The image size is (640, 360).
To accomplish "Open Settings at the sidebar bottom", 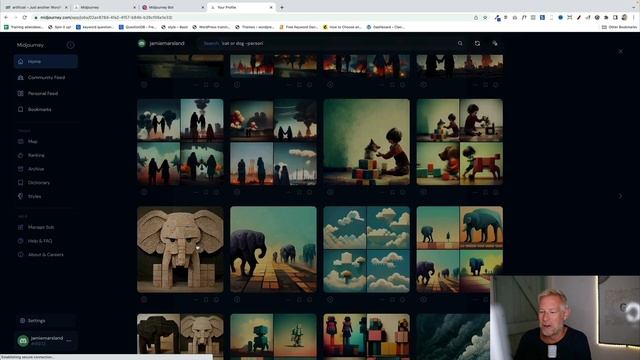I will pos(46,321).
